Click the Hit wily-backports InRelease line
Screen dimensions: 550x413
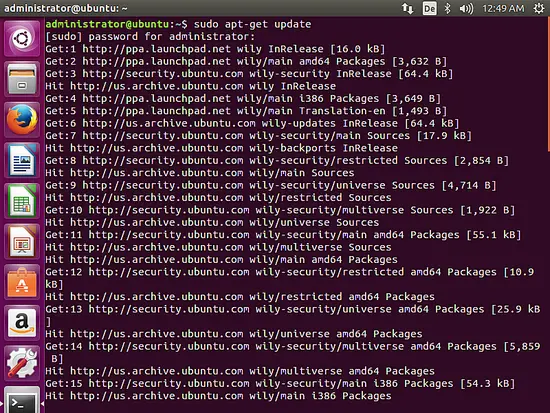coord(221,148)
